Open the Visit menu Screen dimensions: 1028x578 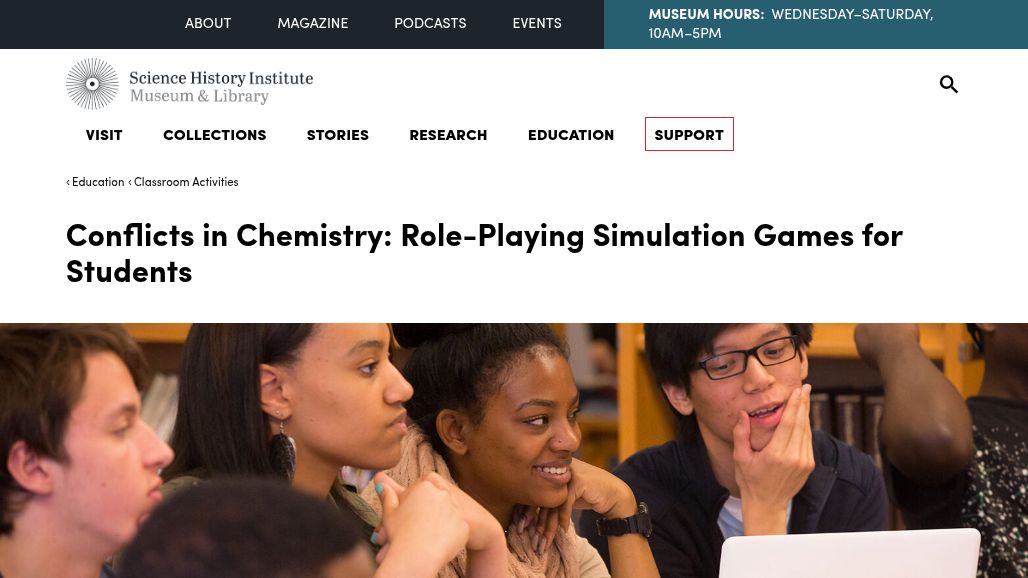104,135
